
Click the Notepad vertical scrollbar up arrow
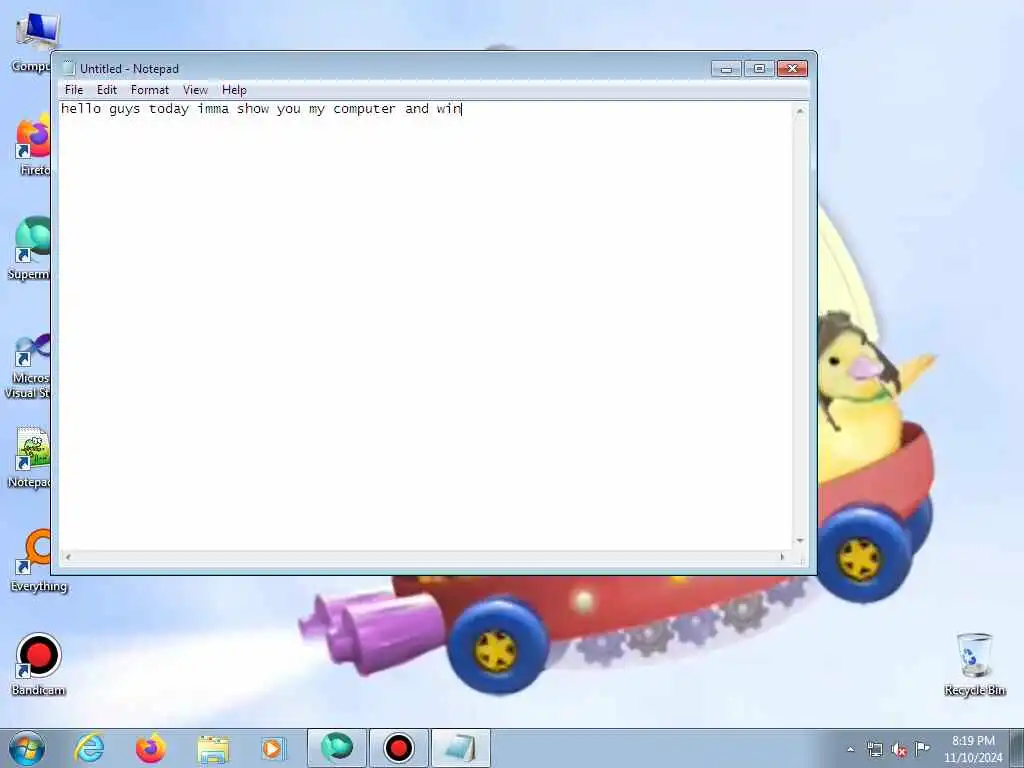800,111
